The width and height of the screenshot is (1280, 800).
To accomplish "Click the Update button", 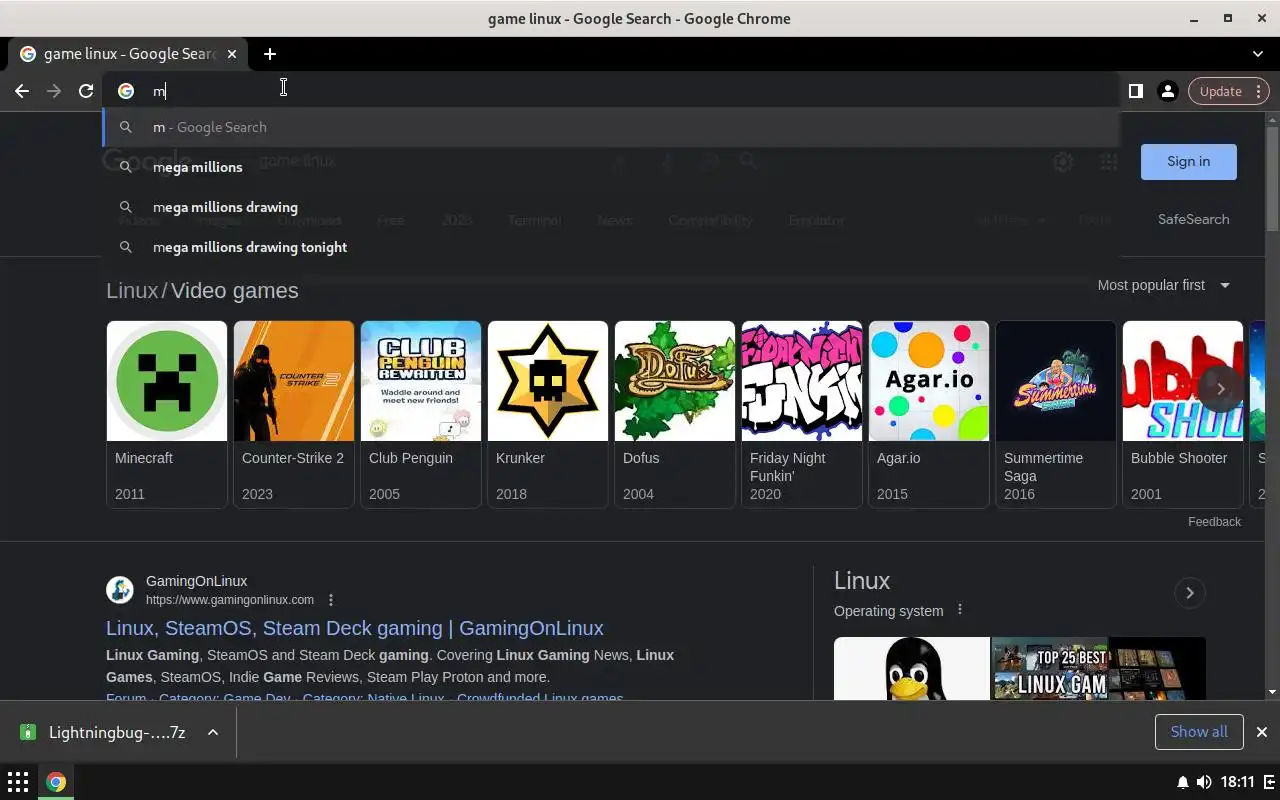I will pyautogui.click(x=1220, y=91).
